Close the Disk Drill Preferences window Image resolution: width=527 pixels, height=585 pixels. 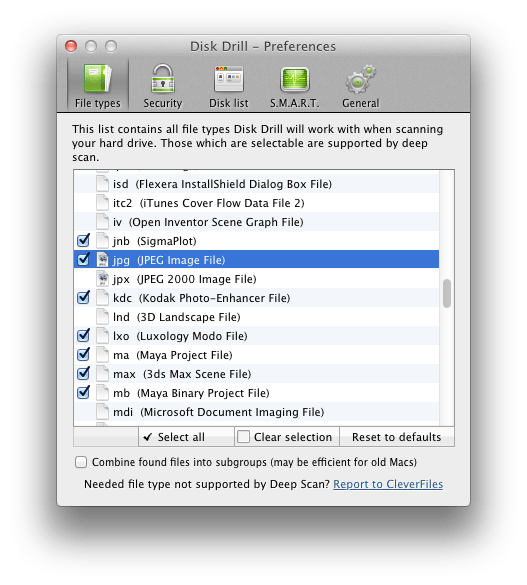click(71, 46)
